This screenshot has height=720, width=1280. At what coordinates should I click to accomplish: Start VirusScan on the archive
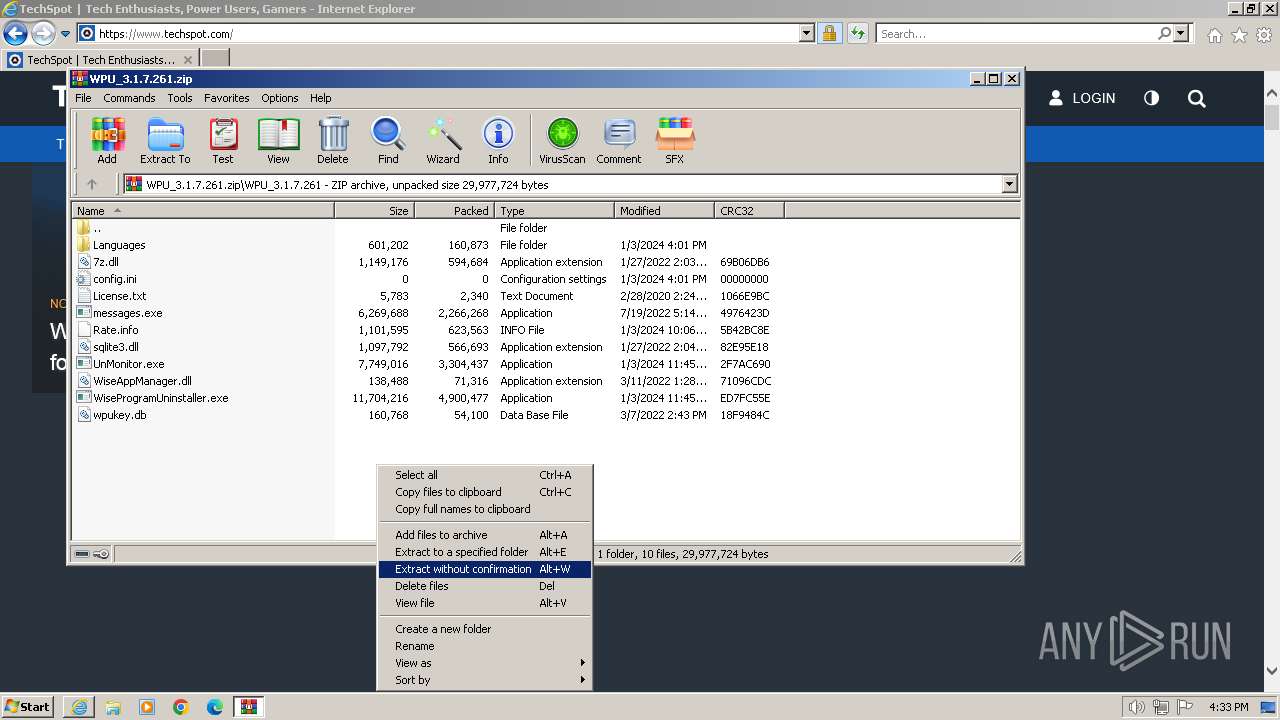click(x=562, y=140)
